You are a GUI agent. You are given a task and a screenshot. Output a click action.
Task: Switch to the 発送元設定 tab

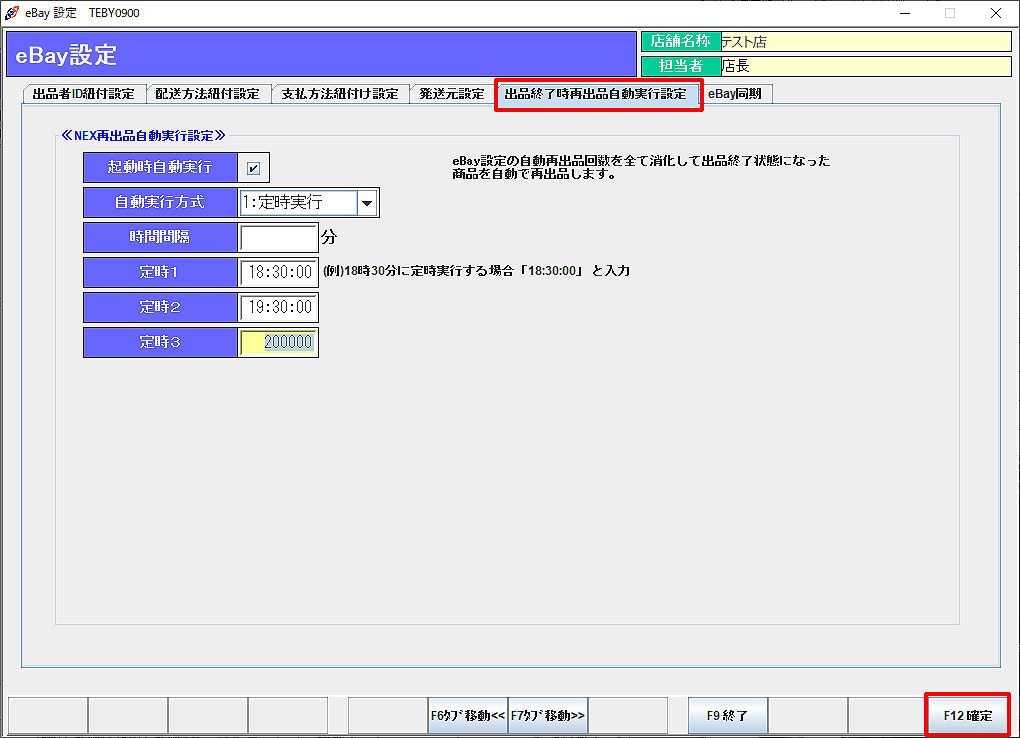click(x=452, y=94)
